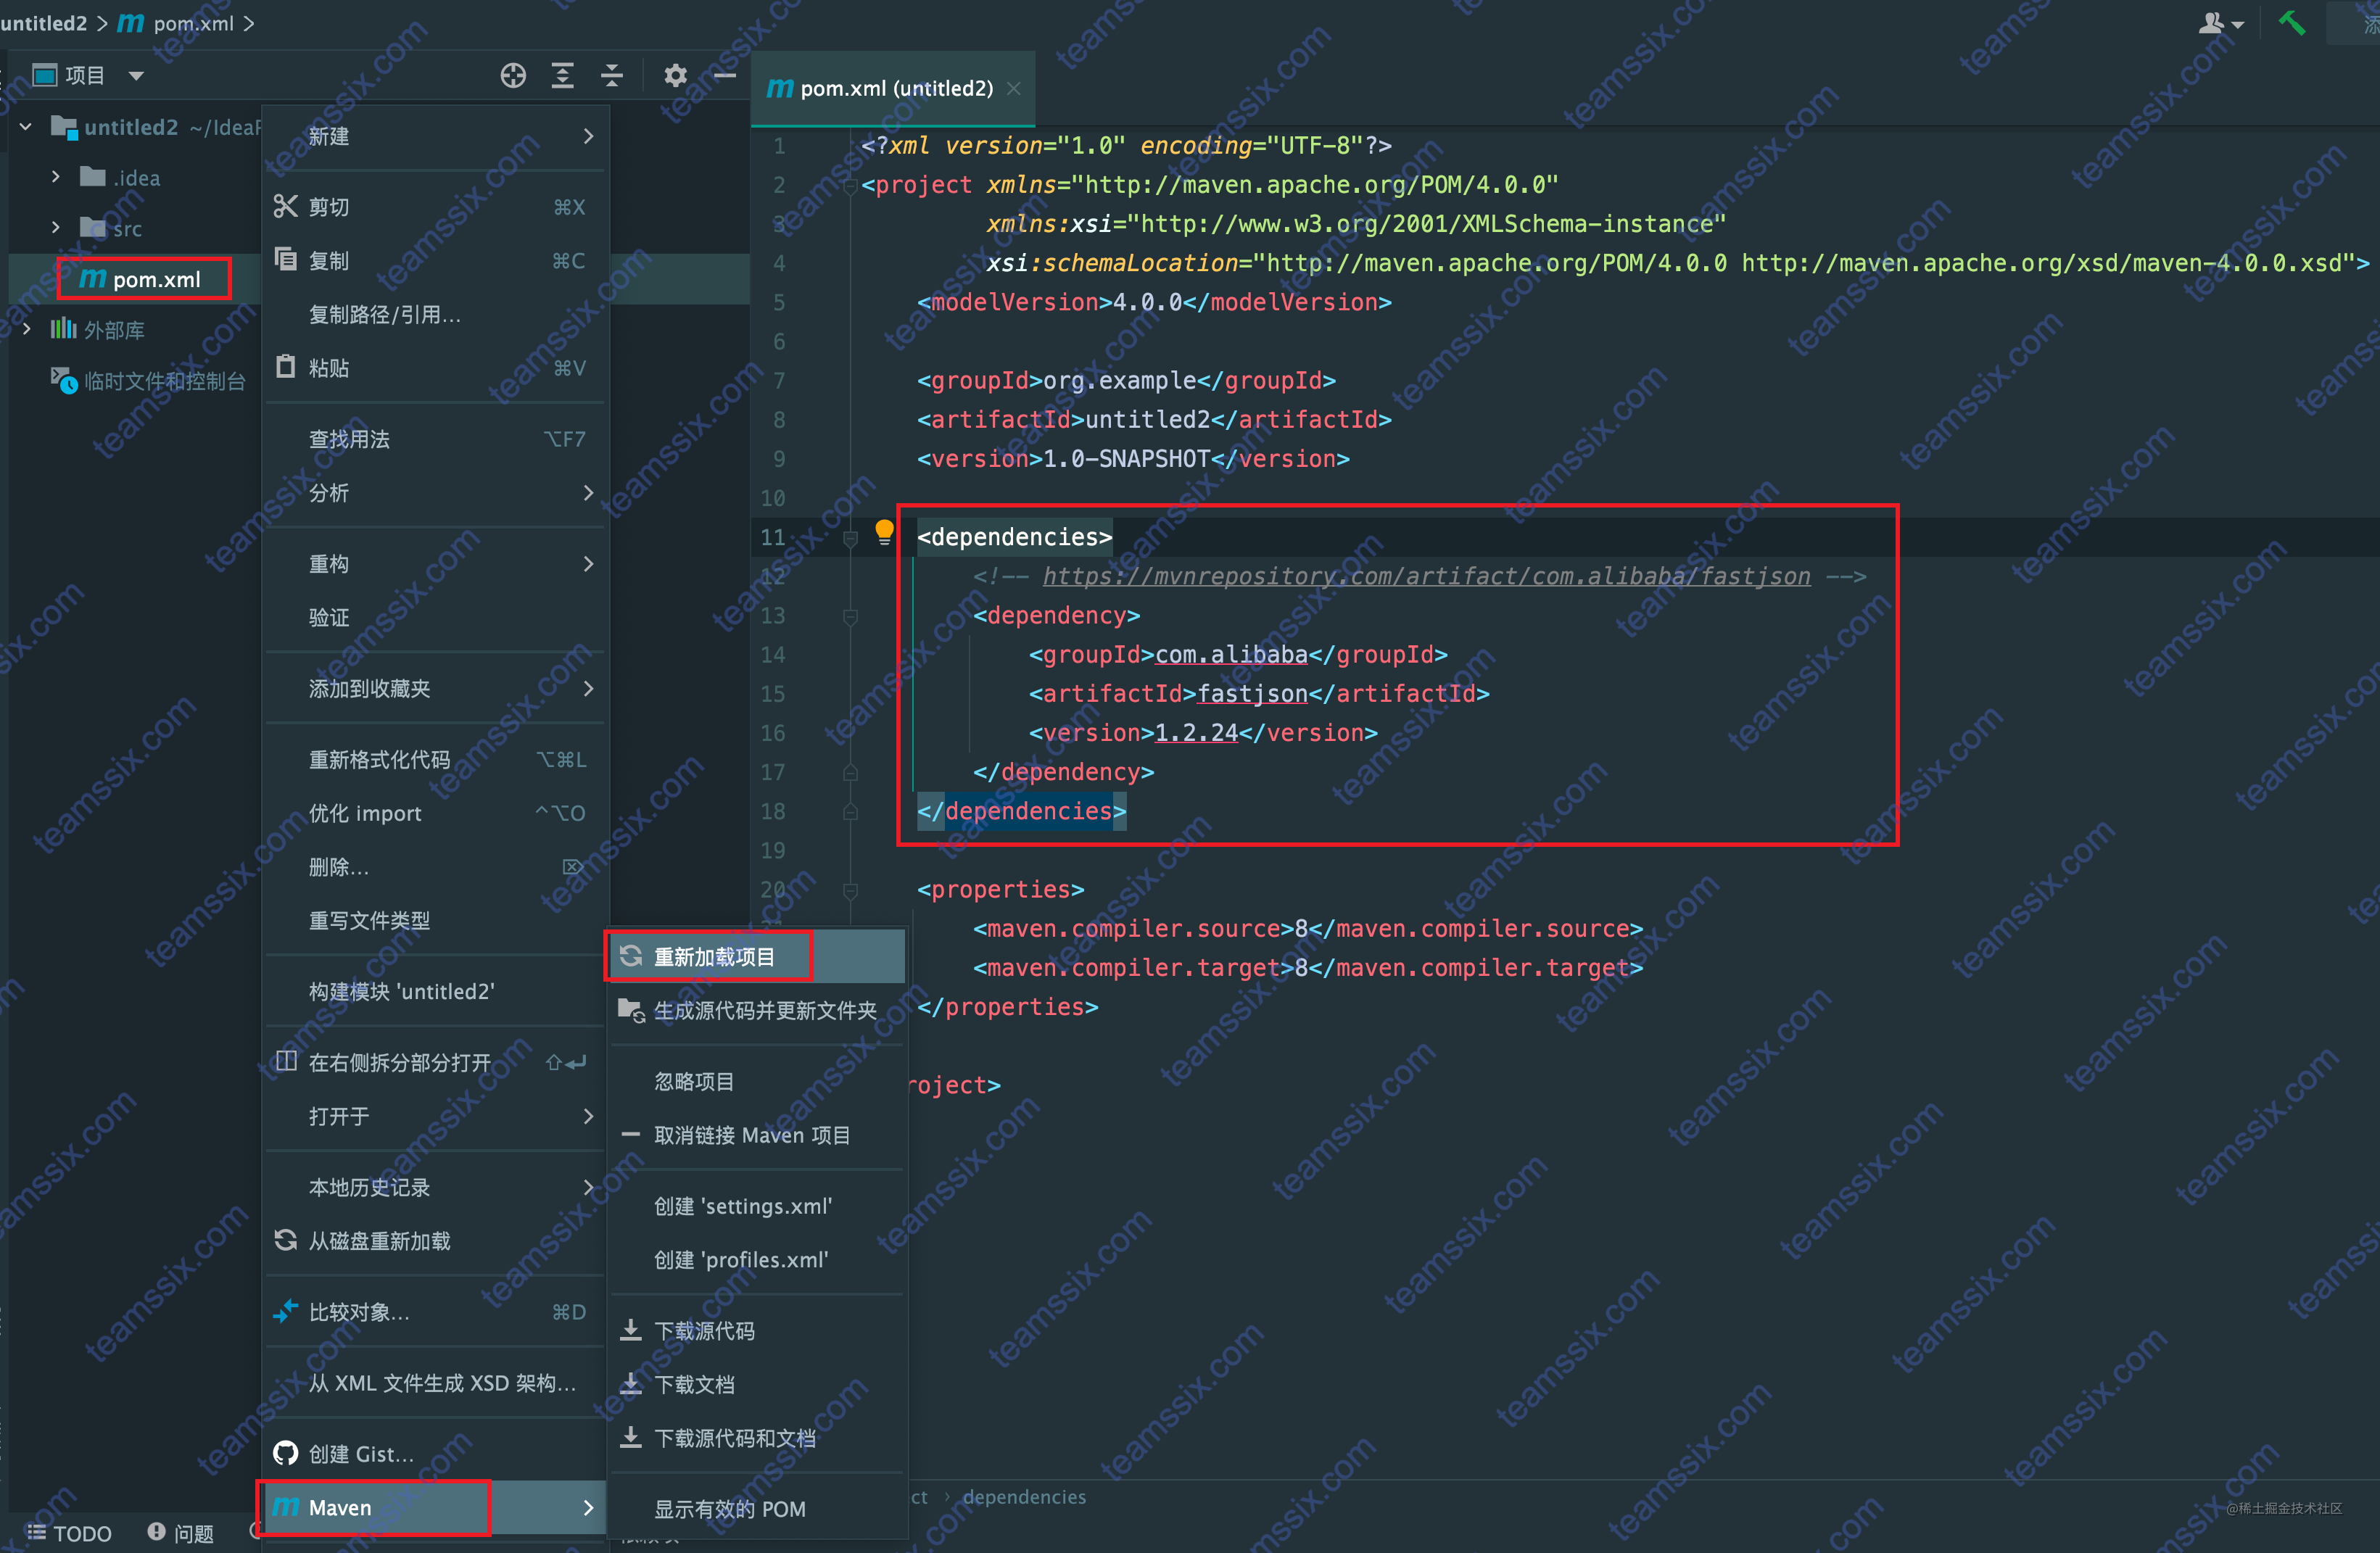
Task: Choose 重写文件类型 menu entry
Action: pos(436,921)
